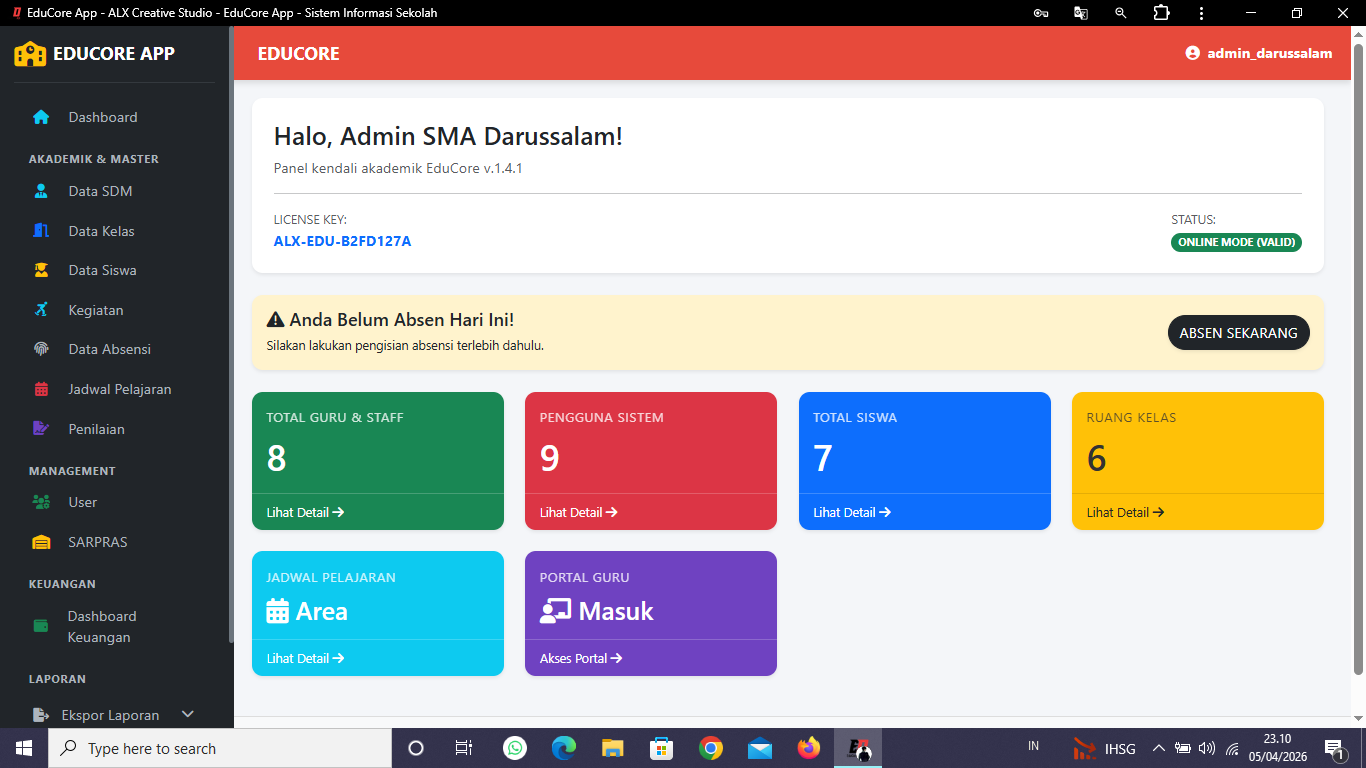
Task: Select the Data SDM sidebar icon
Action: [40, 191]
